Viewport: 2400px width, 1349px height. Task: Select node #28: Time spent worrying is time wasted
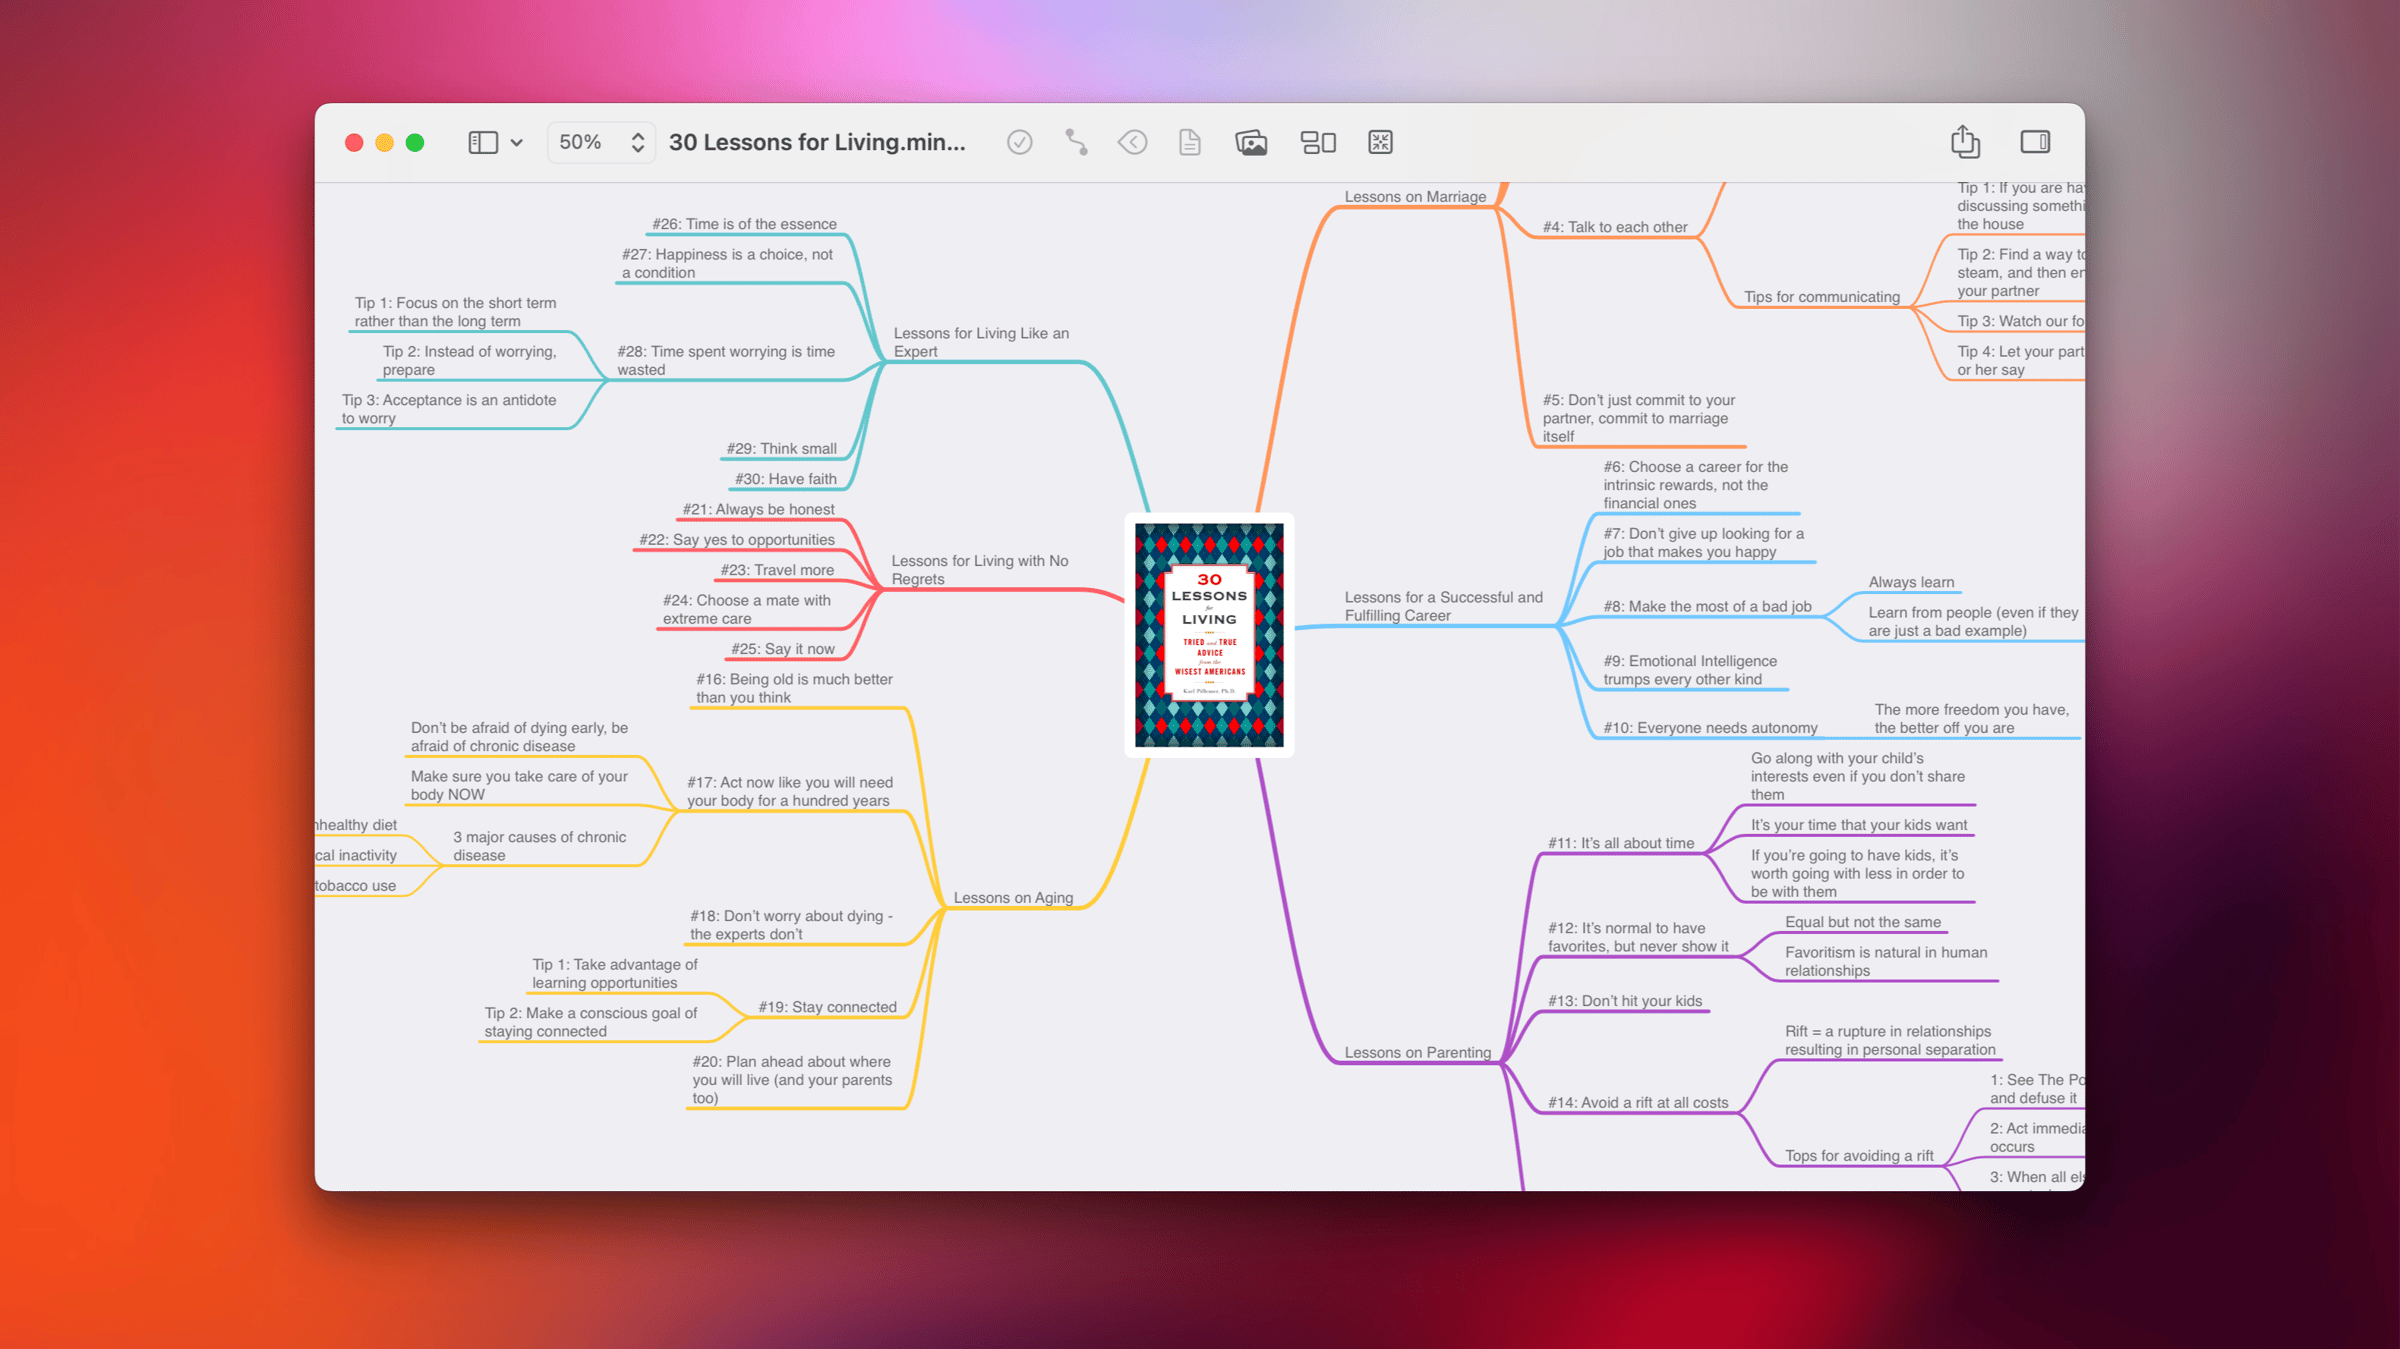coord(726,360)
